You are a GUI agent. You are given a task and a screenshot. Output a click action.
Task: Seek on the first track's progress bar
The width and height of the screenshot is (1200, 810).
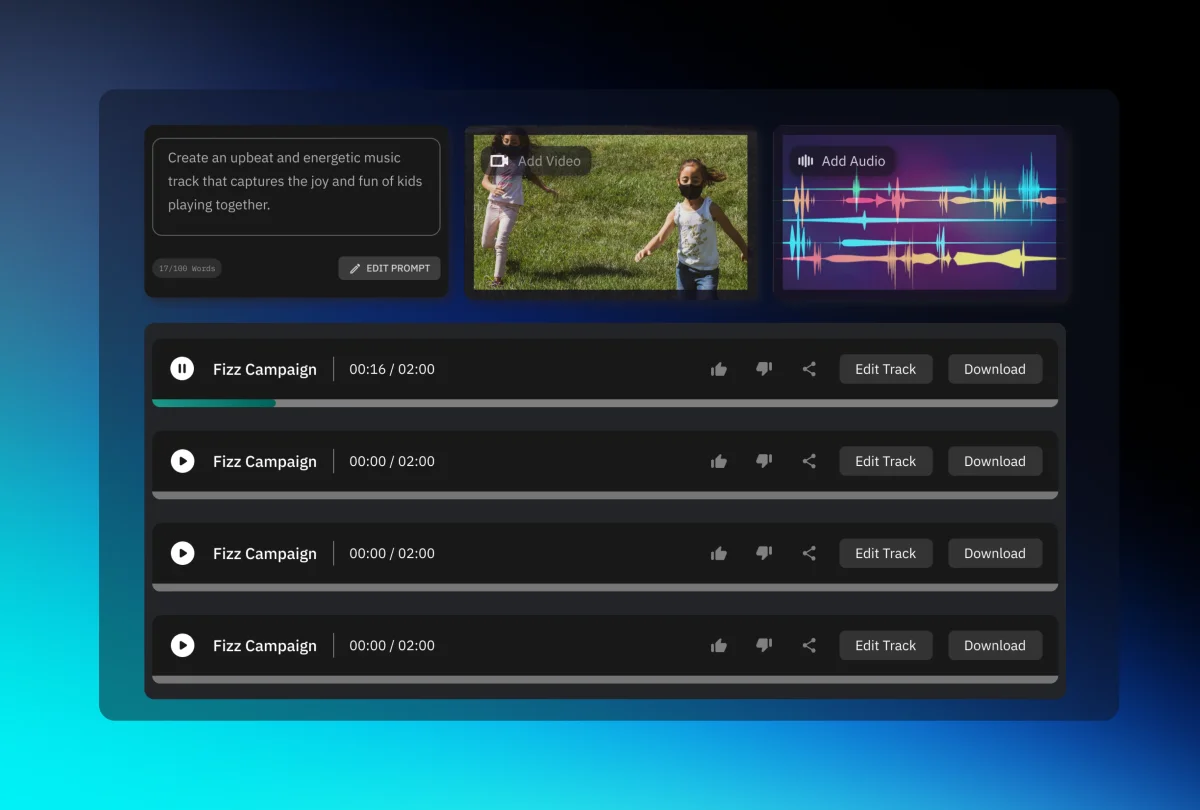click(x=604, y=402)
